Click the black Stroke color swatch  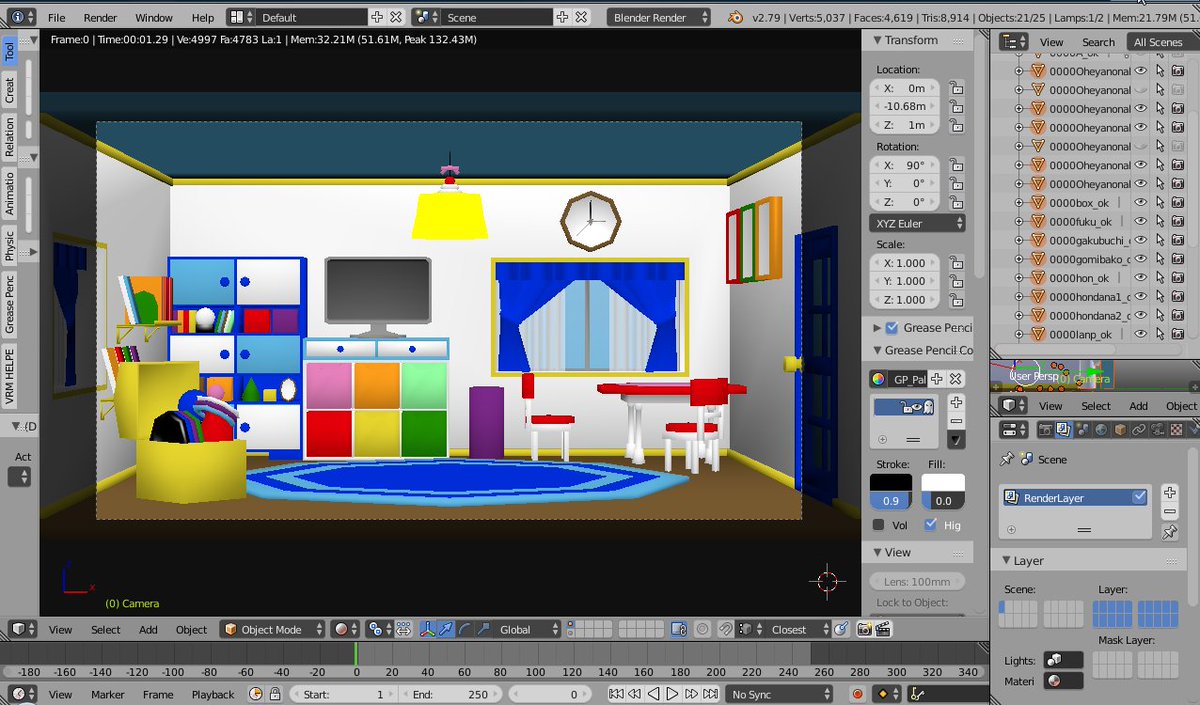click(890, 483)
